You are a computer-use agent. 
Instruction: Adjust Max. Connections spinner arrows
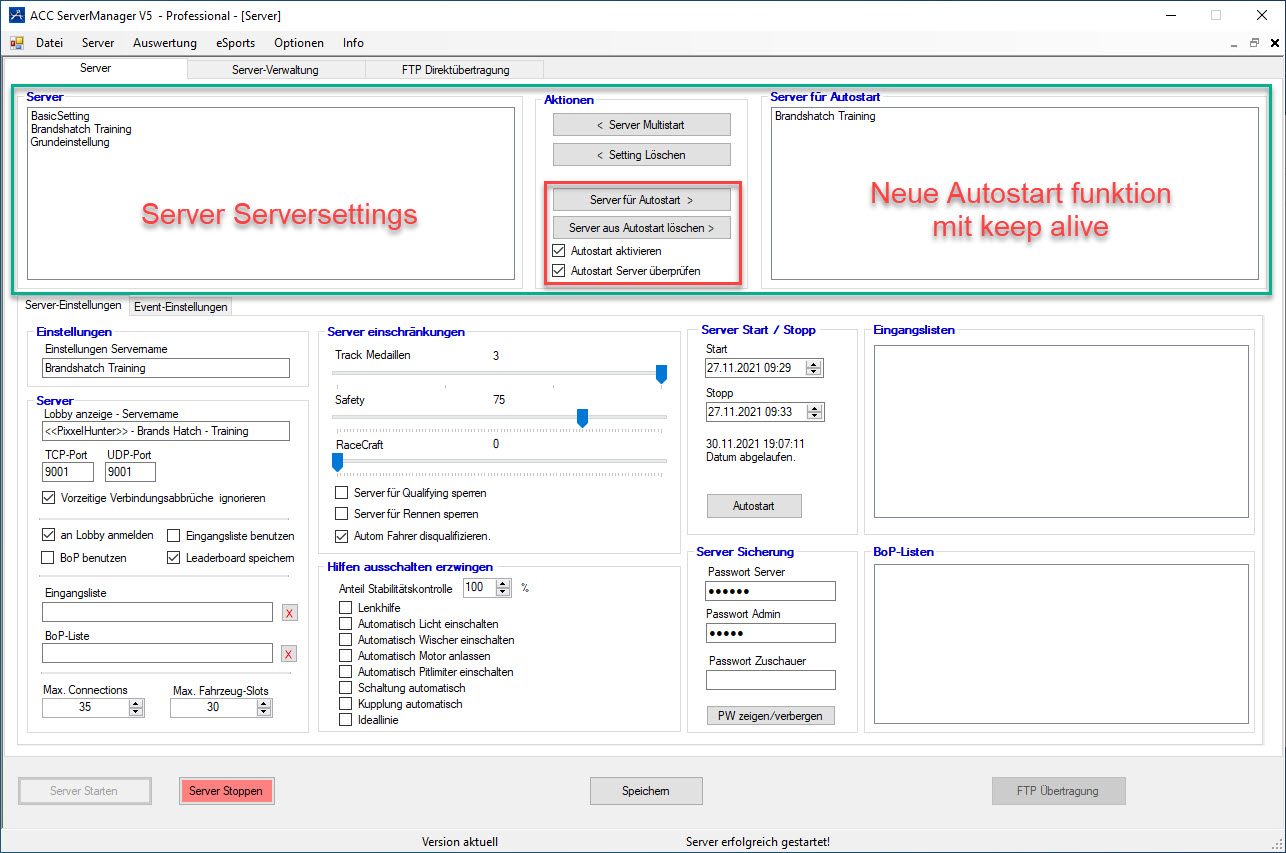click(x=136, y=707)
